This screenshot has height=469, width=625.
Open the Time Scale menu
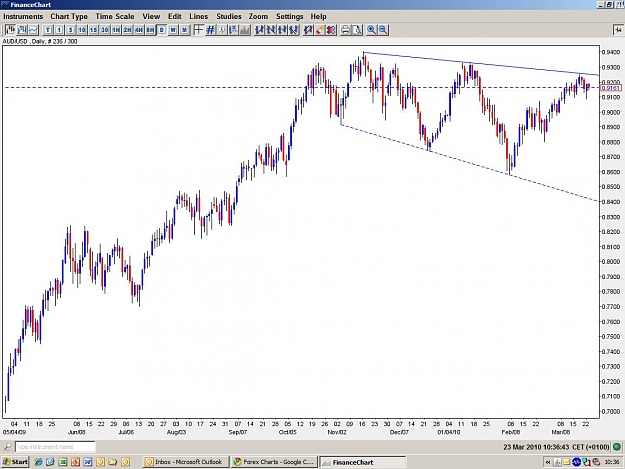pos(115,16)
